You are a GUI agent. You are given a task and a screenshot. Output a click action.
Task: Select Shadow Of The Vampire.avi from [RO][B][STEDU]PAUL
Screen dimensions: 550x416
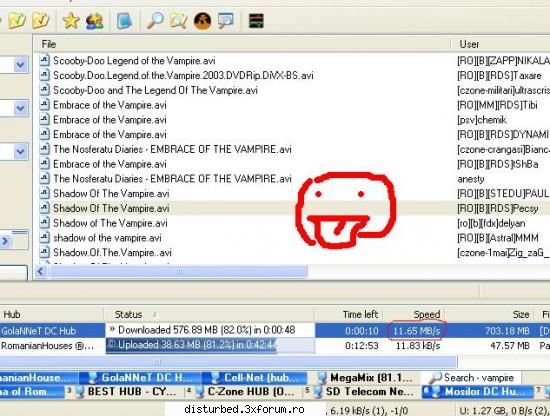pyautogui.click(x=111, y=193)
